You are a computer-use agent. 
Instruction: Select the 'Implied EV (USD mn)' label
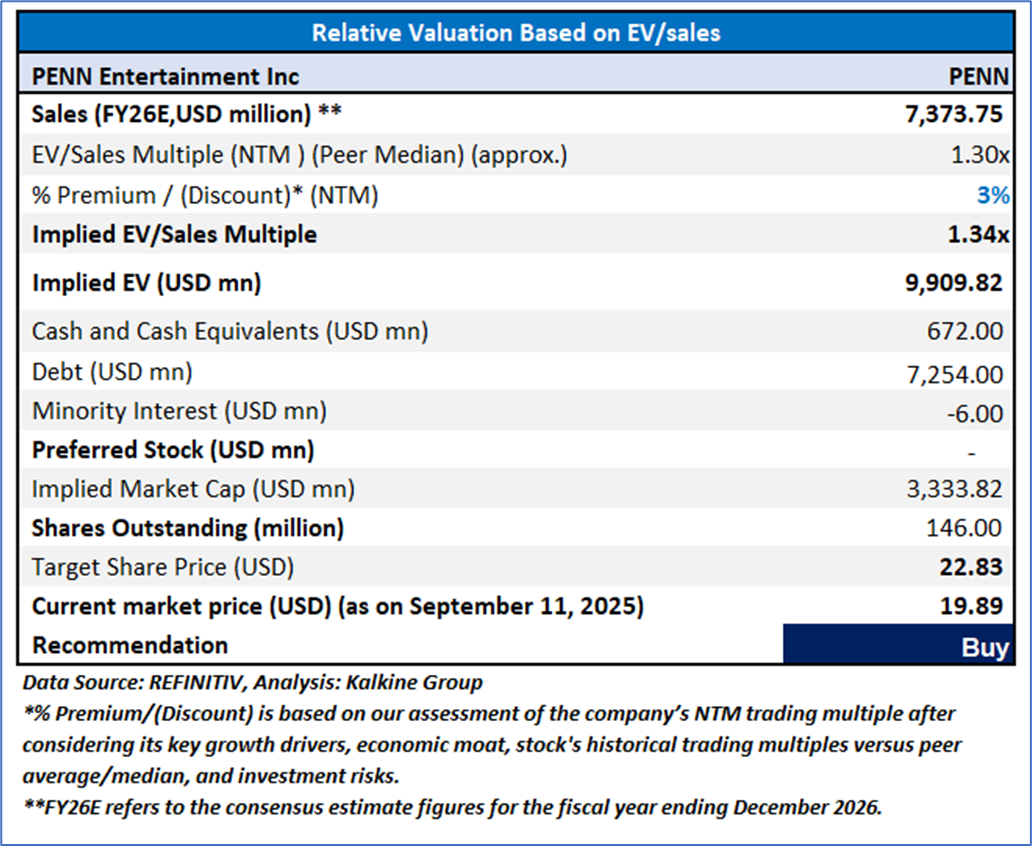[147, 283]
